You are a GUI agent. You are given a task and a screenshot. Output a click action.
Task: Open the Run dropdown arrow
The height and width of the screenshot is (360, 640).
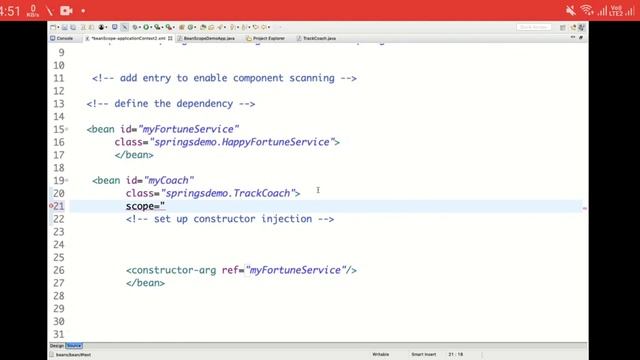point(150,27)
